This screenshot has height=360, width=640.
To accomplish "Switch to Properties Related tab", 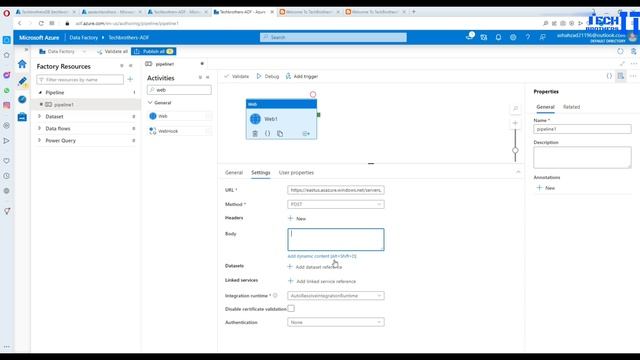I will pos(571,107).
